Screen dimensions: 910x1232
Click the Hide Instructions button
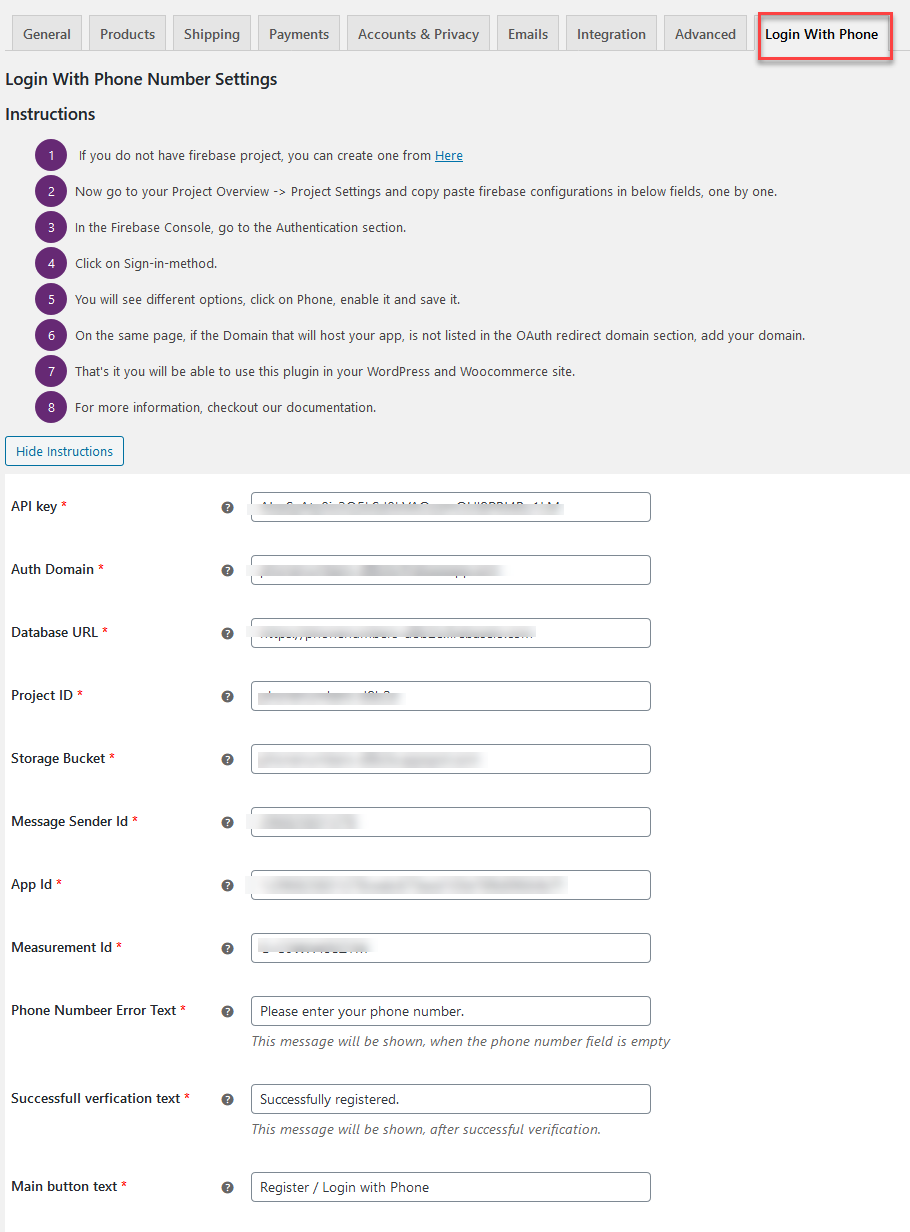point(64,451)
